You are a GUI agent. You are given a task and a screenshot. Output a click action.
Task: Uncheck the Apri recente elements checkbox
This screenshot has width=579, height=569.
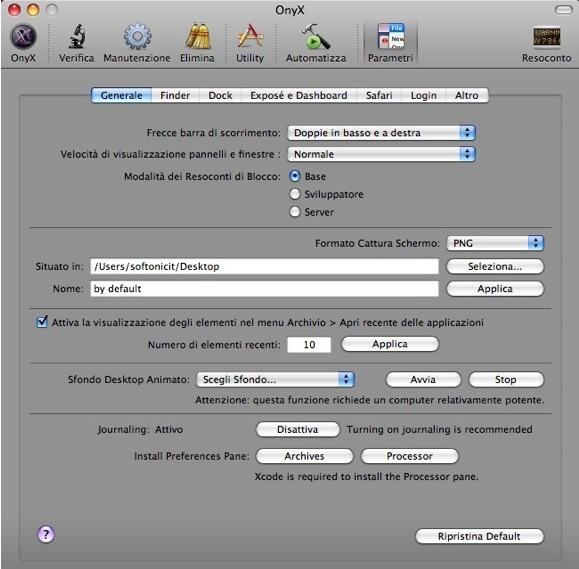(x=42, y=322)
